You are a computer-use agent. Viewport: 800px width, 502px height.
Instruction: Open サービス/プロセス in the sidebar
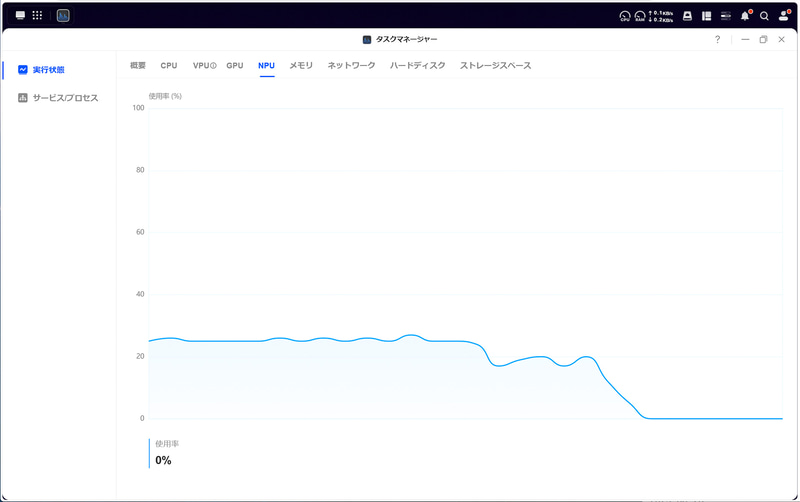click(65, 98)
